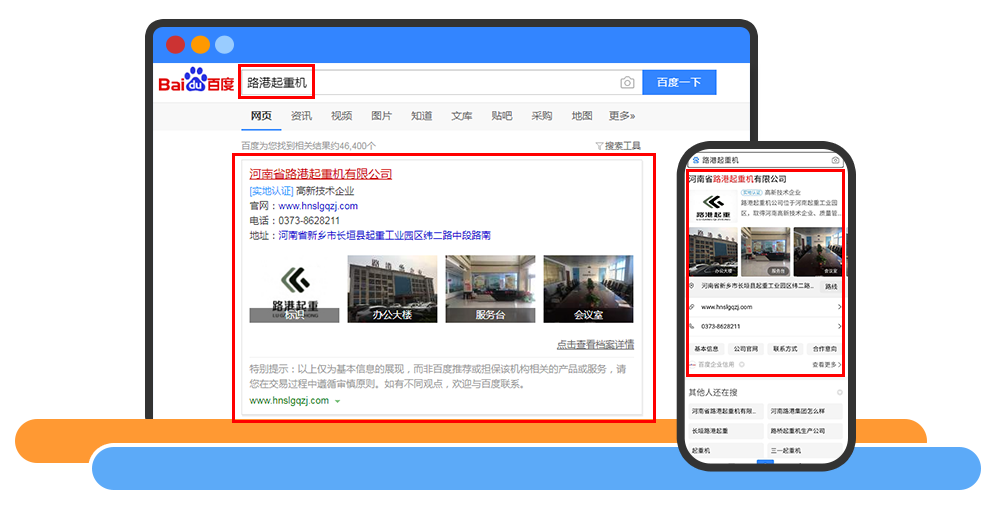This screenshot has width=993, height=506.
Task: Open the 标识 logo thumbnail
Action: point(294,289)
